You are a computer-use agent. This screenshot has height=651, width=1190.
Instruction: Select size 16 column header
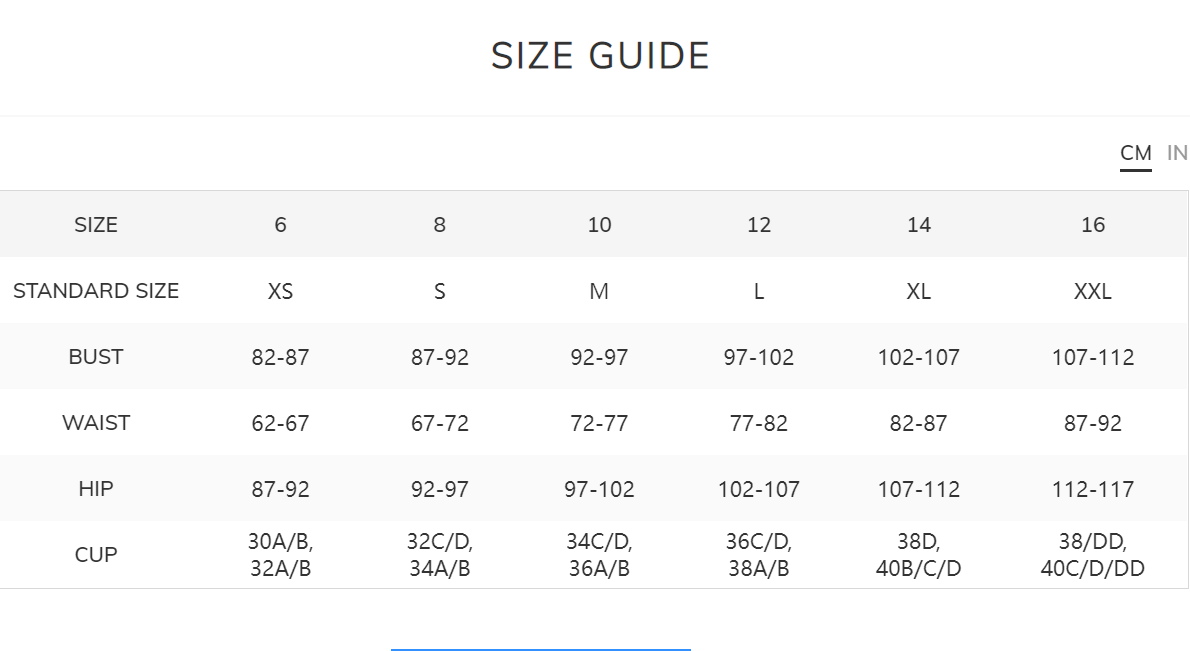click(x=1093, y=225)
